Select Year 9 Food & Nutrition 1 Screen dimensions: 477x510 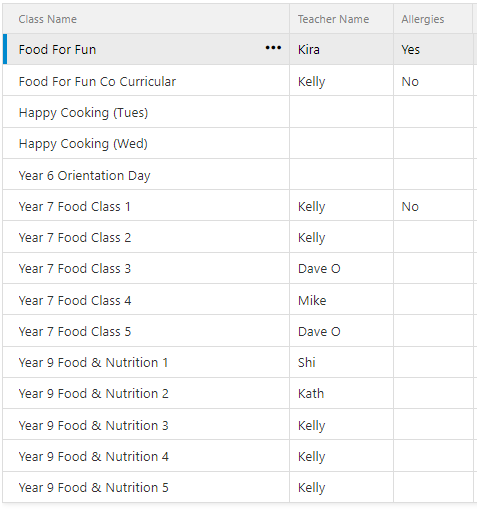pyautogui.click(x=93, y=363)
